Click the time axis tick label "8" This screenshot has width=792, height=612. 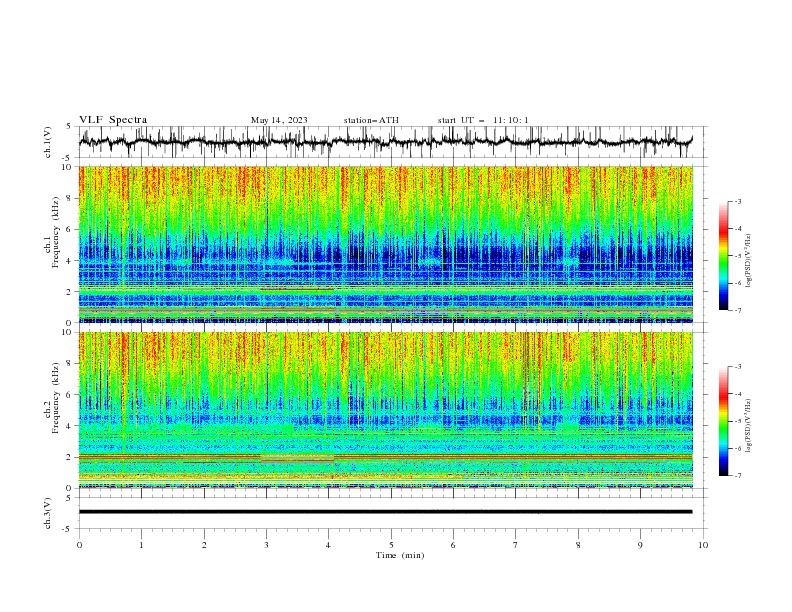pyautogui.click(x=578, y=545)
